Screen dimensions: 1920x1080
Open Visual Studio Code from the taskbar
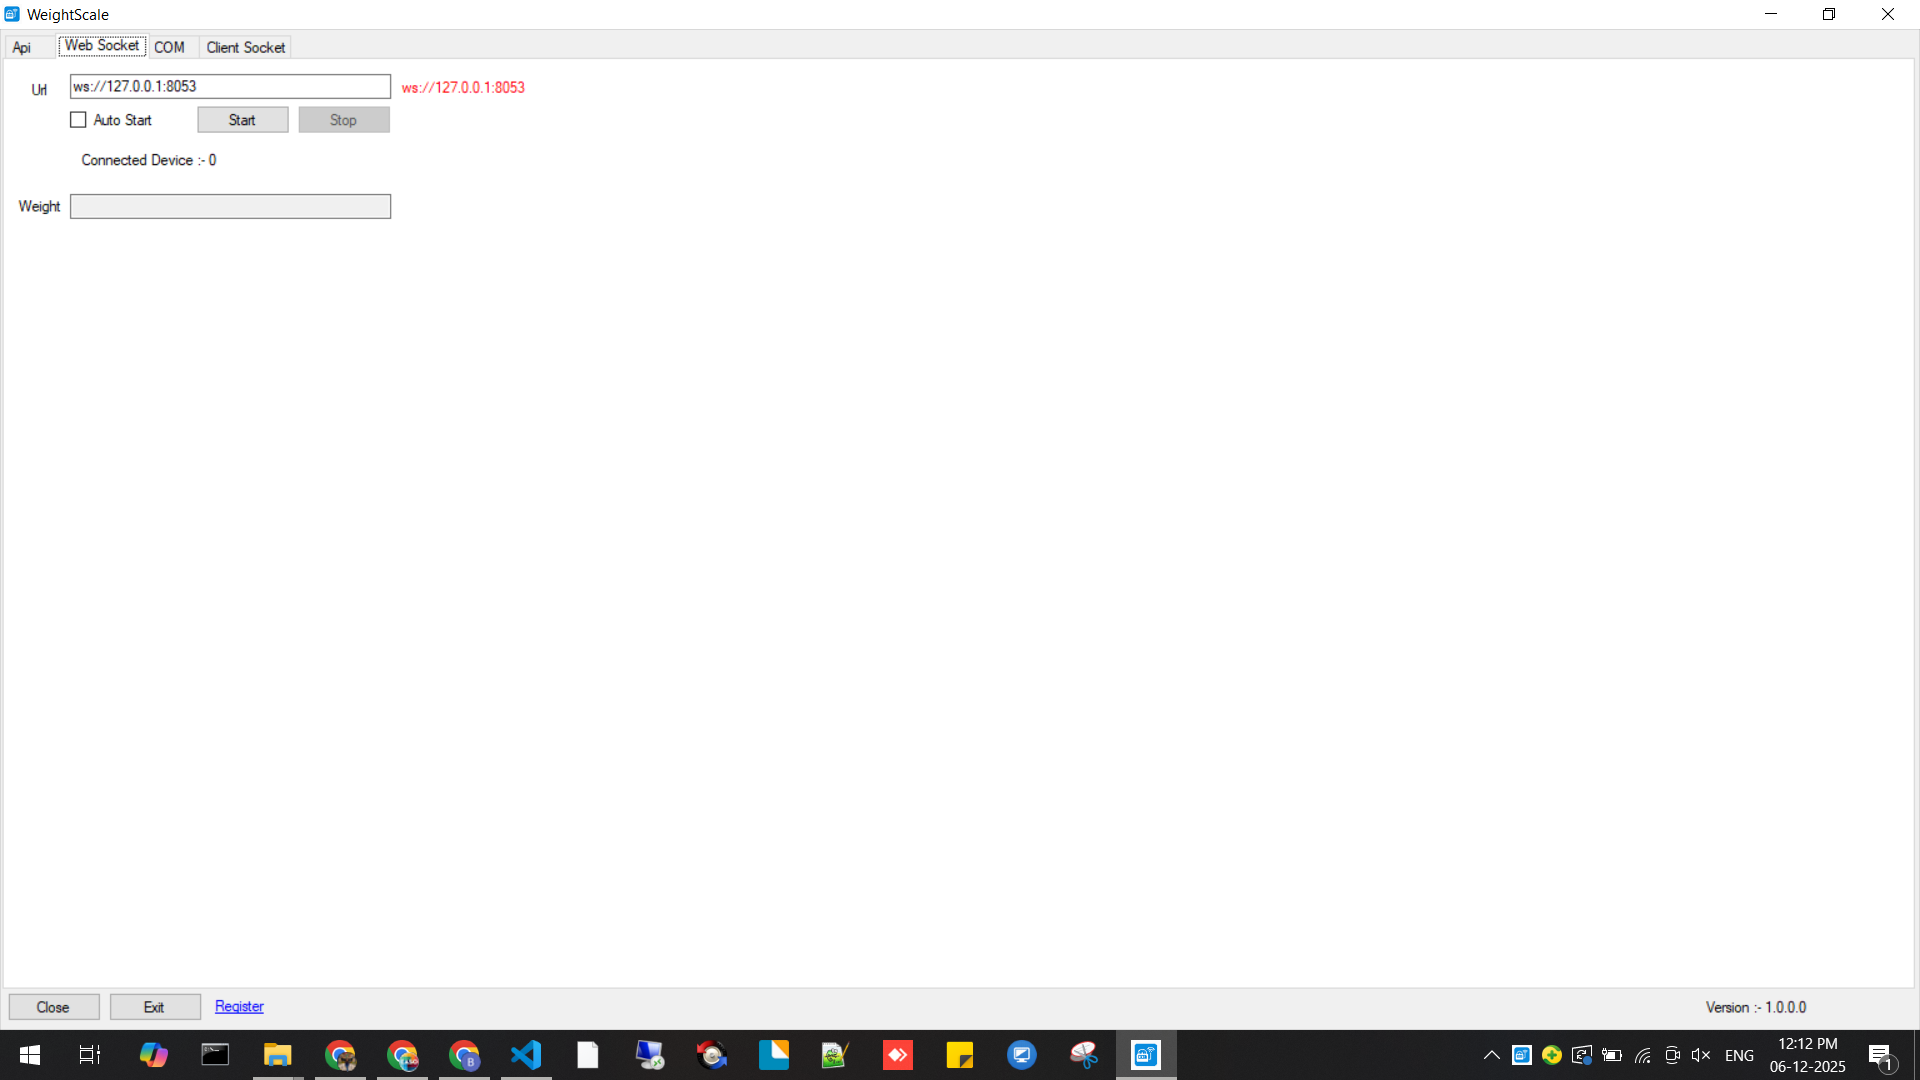tap(526, 1055)
